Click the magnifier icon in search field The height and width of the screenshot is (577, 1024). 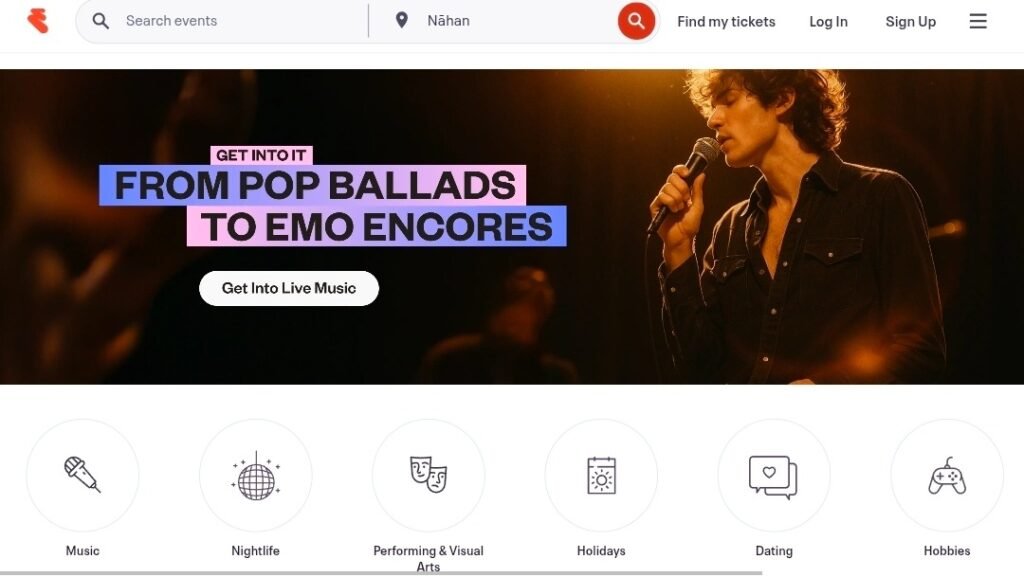tap(101, 21)
